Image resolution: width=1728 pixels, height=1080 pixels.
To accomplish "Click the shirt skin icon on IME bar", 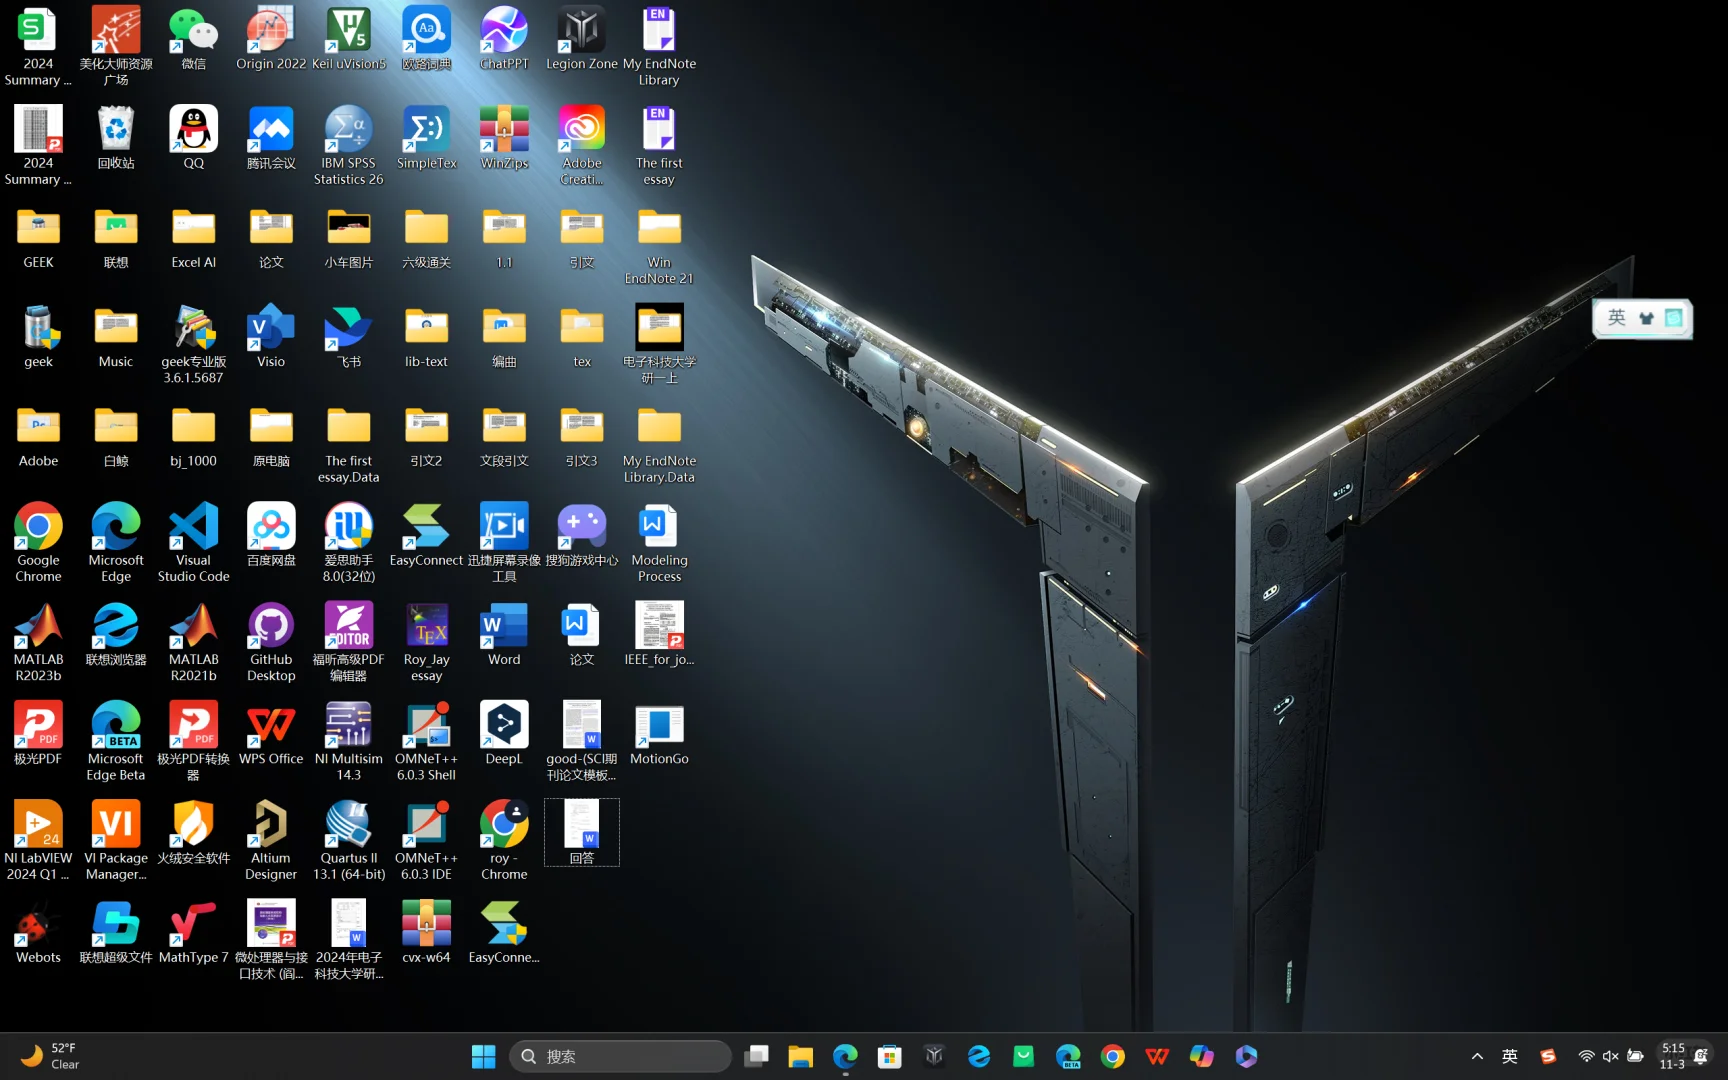I will [x=1646, y=318].
